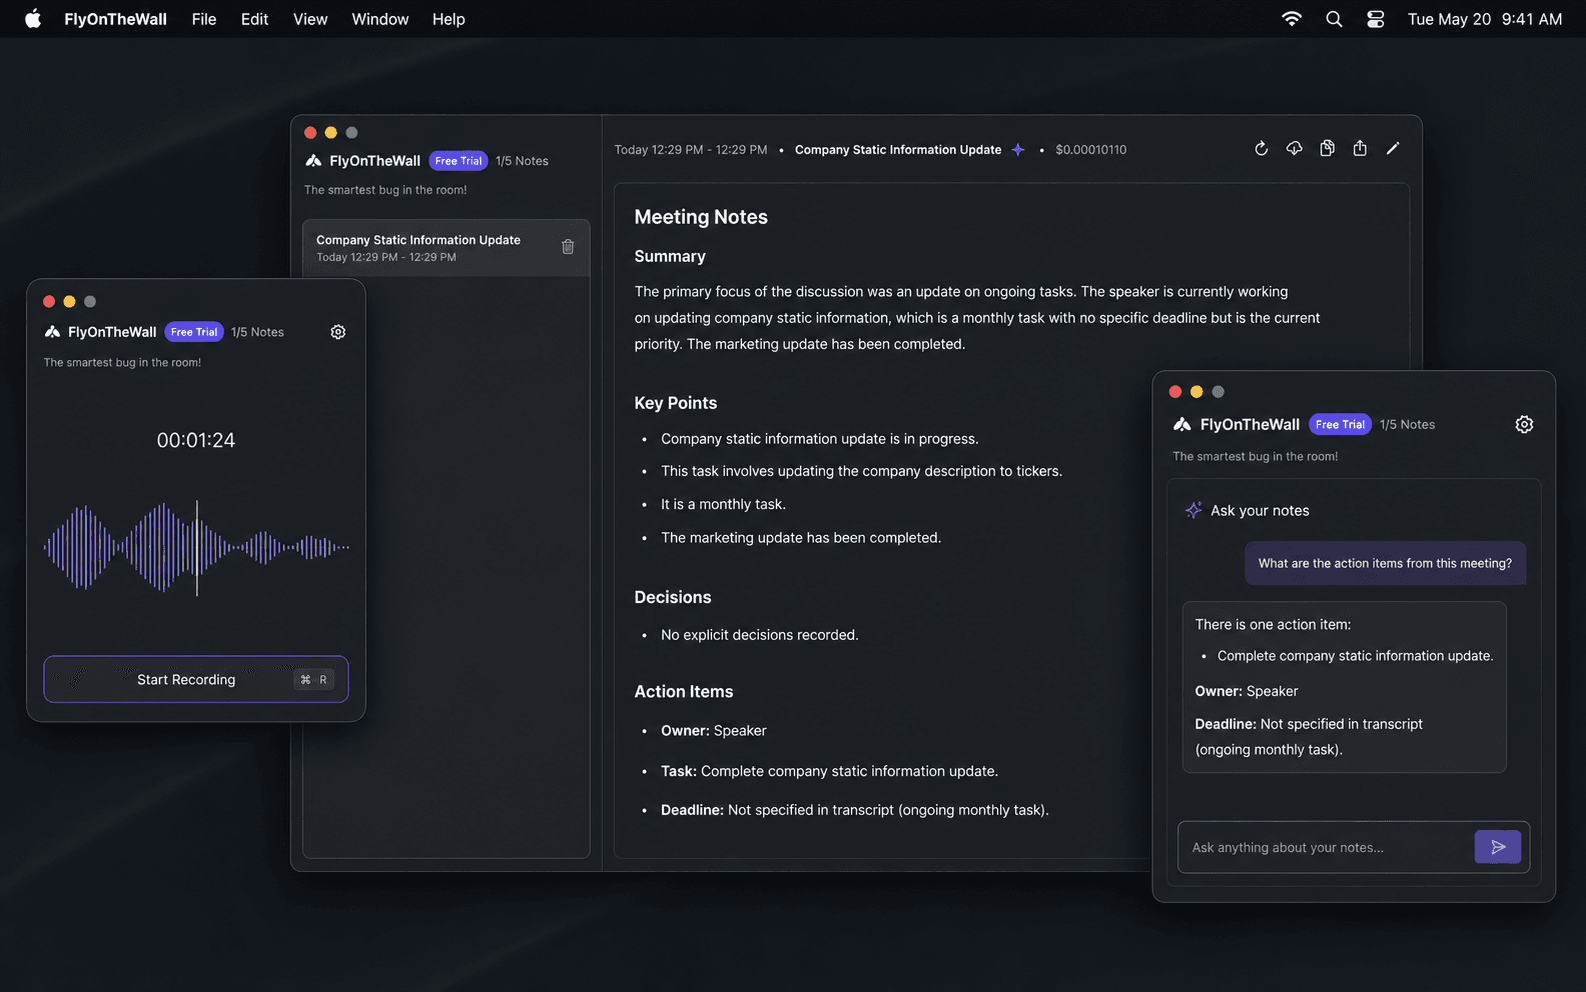Open the Edit menu
Viewport: 1586px width, 992px height.
pyautogui.click(x=255, y=19)
